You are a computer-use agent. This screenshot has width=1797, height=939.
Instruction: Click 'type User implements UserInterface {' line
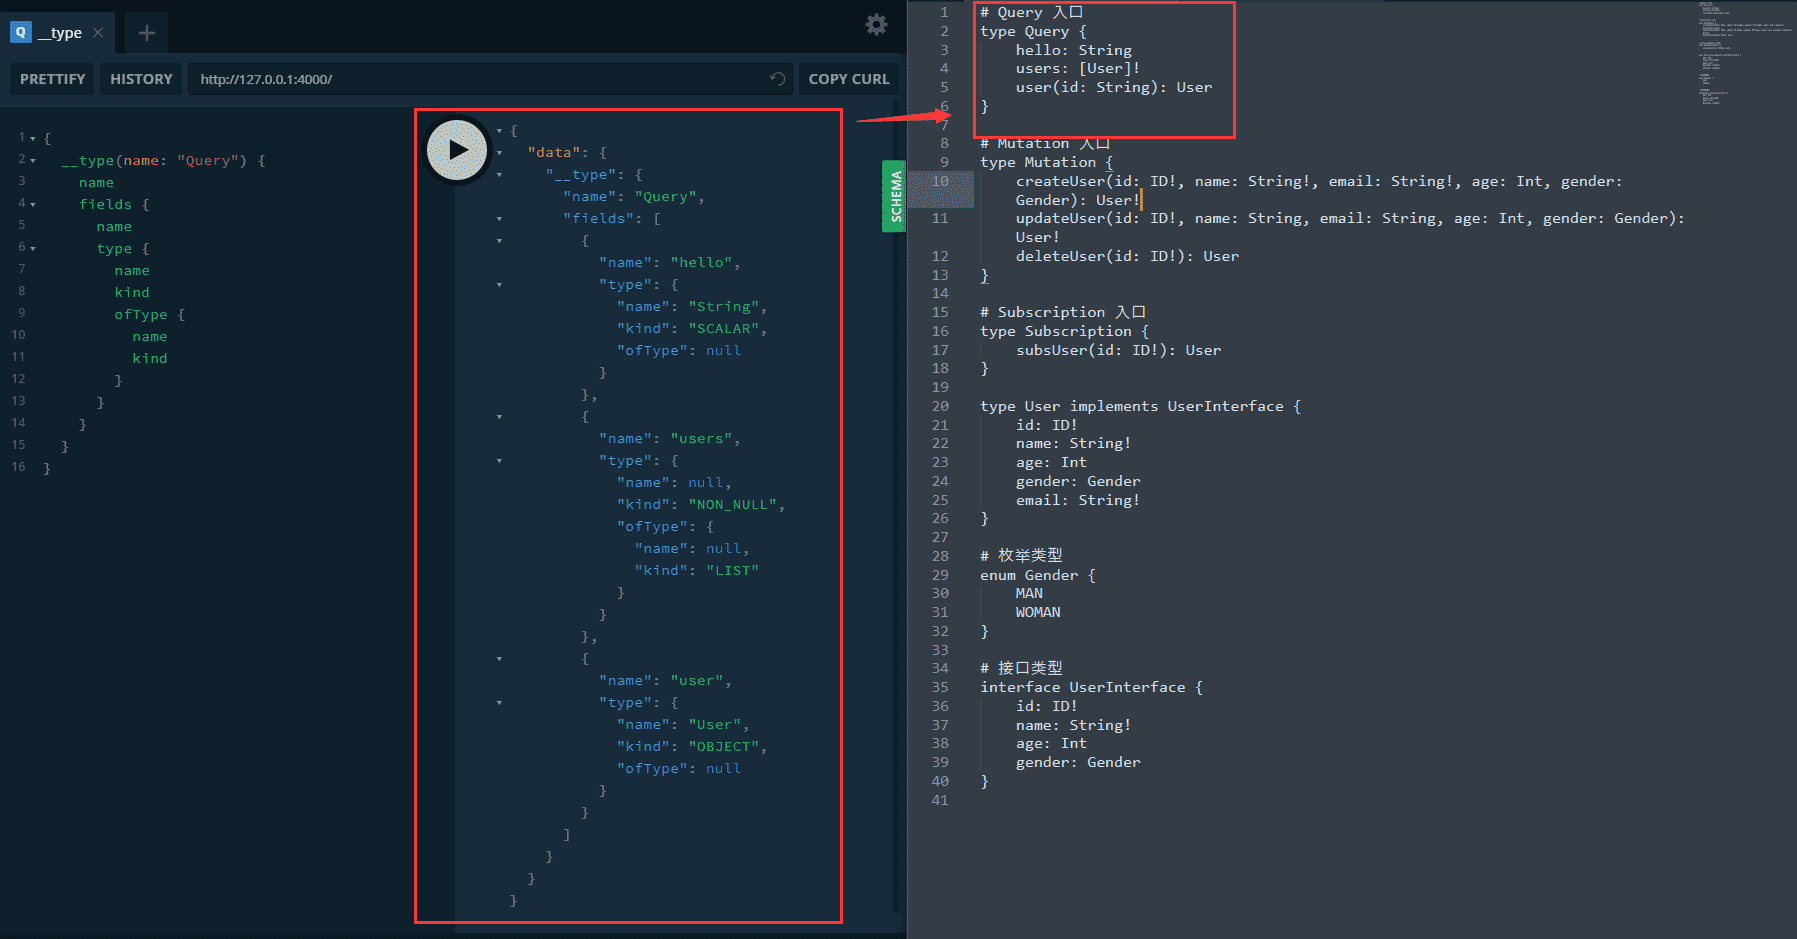coord(1140,406)
